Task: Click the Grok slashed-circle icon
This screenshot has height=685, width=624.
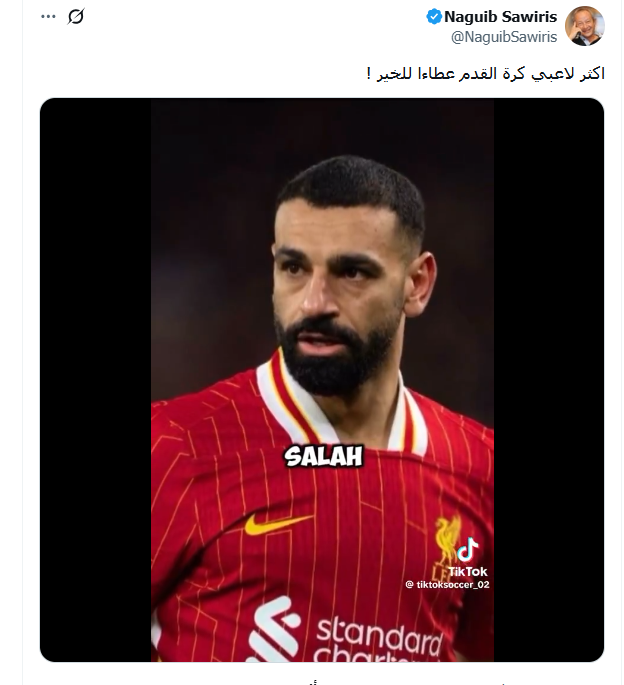Action: pyautogui.click(x=76, y=17)
